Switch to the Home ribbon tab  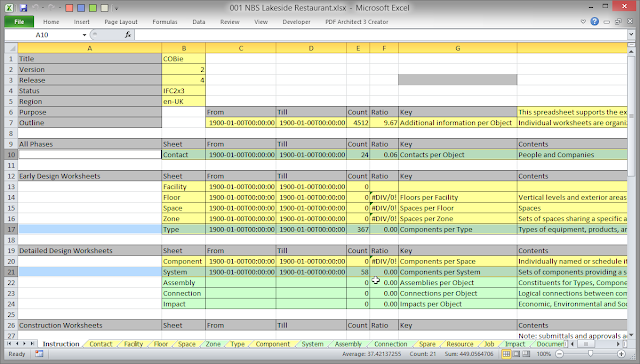51,22
